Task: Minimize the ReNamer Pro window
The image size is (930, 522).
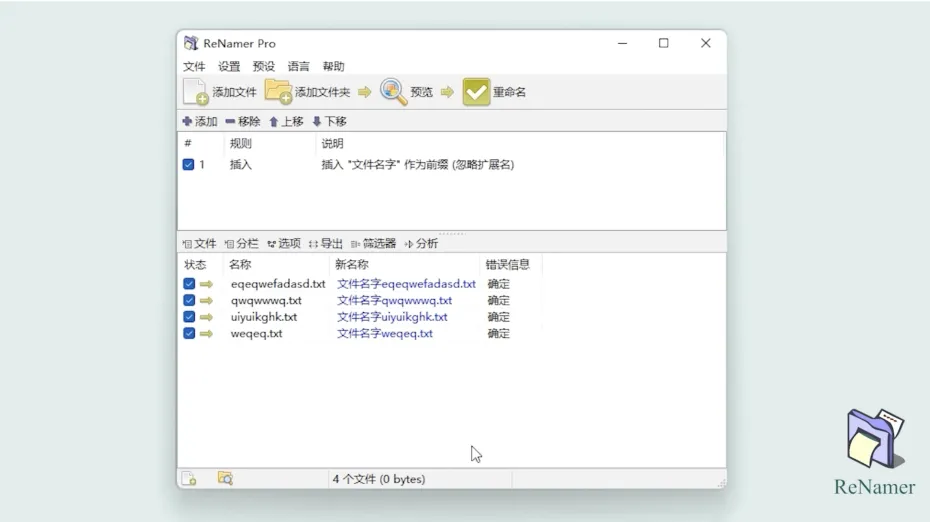Action: coord(622,43)
